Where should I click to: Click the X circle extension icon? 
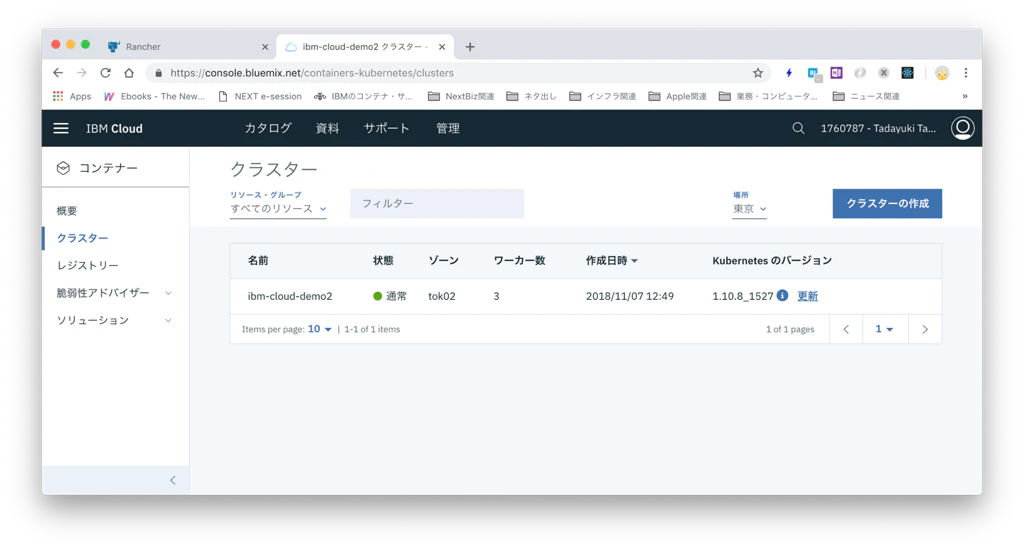(x=884, y=73)
